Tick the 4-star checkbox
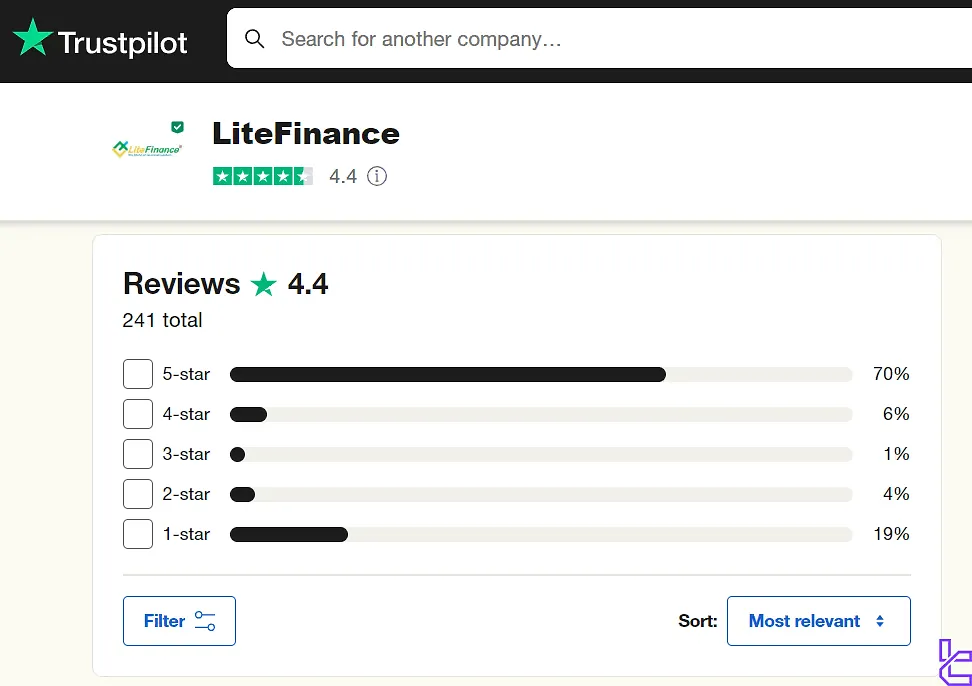The image size is (972, 686). pos(138,414)
